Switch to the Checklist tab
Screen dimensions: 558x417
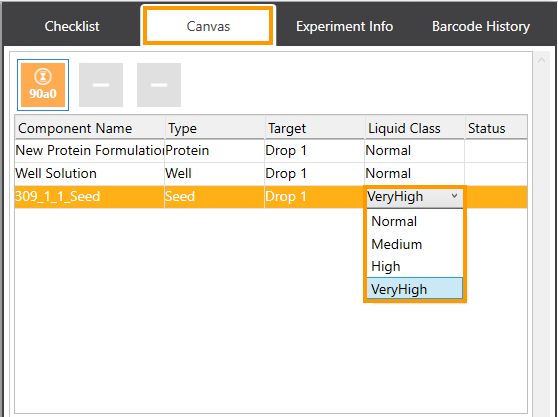pyautogui.click(x=72, y=26)
